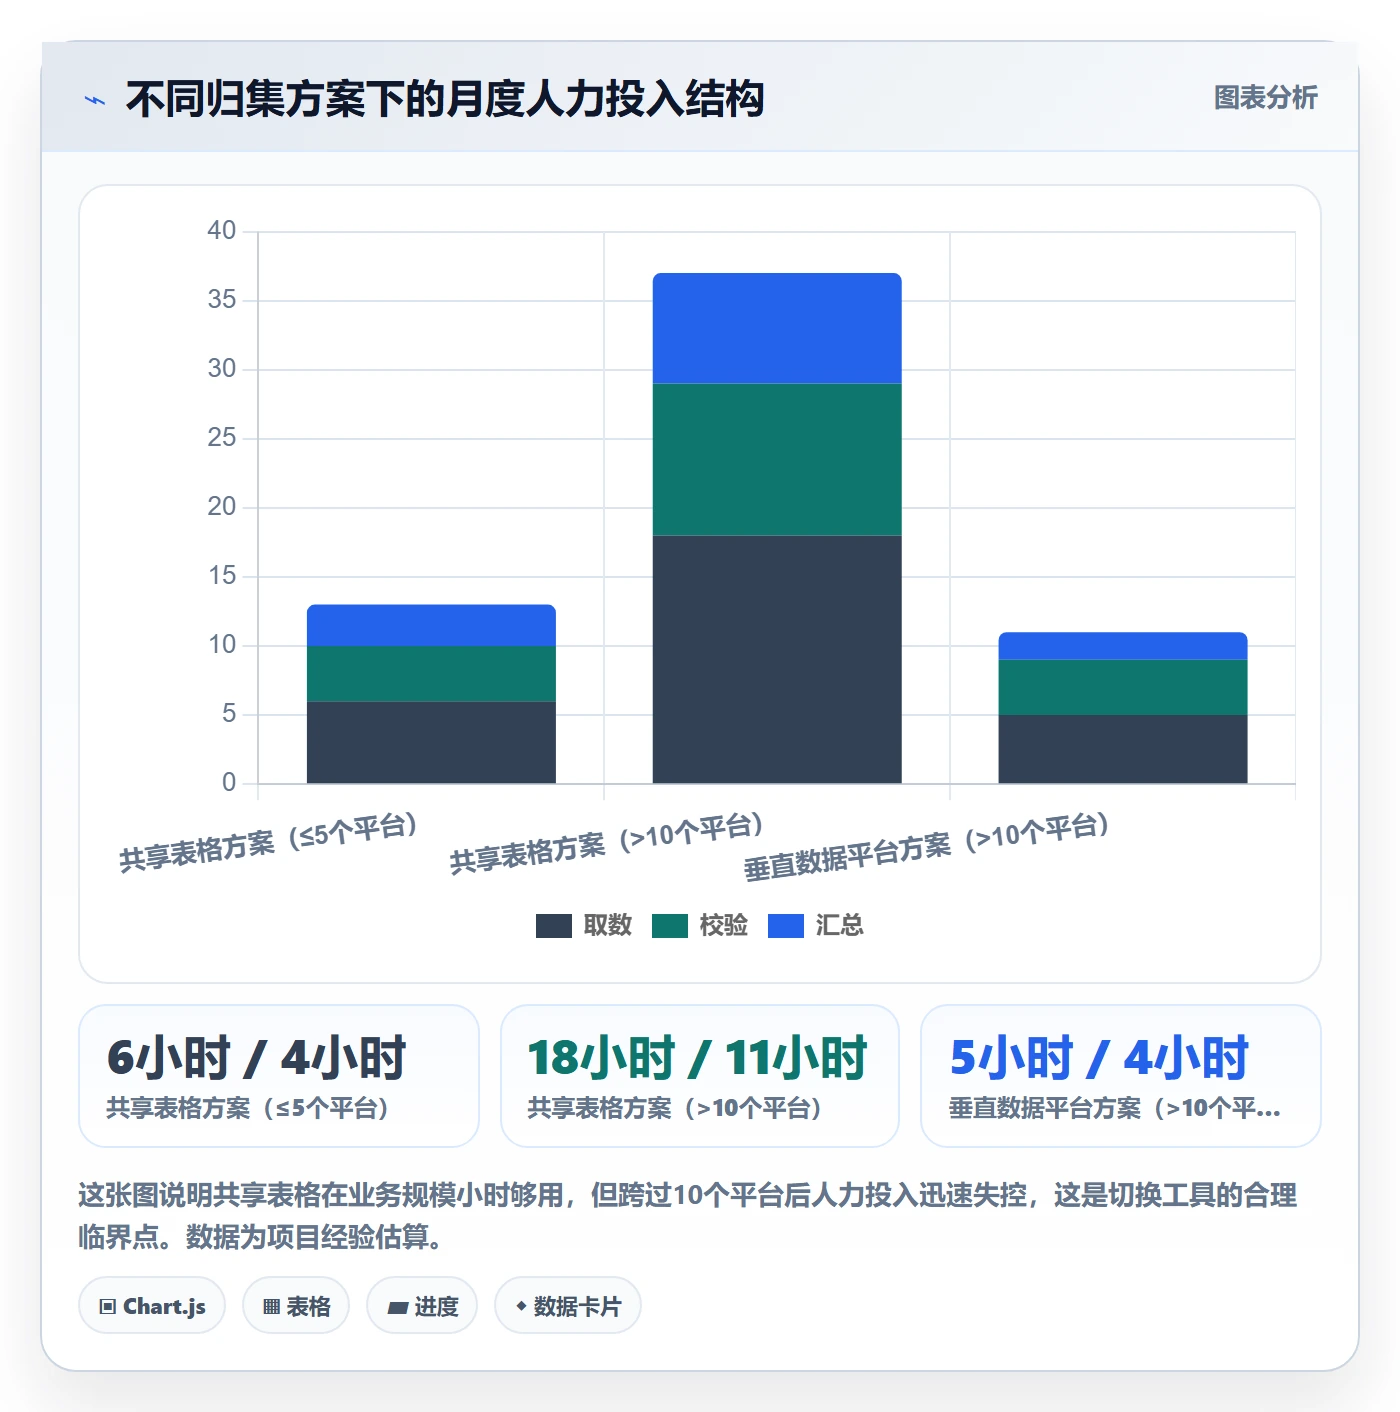Open the 5小时 / 4小时 data card
Image resolution: width=1400 pixels, height=1412 pixels.
coord(1121,1076)
